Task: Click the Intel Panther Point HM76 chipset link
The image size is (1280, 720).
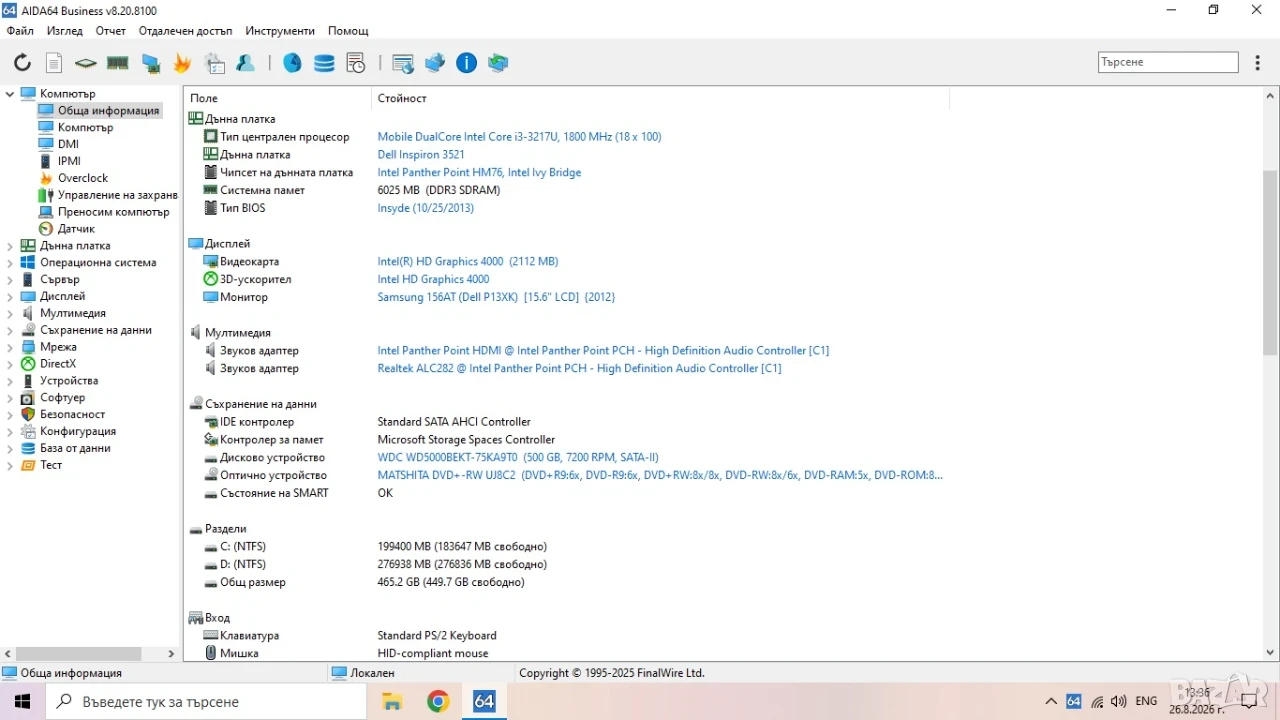Action: tap(479, 172)
